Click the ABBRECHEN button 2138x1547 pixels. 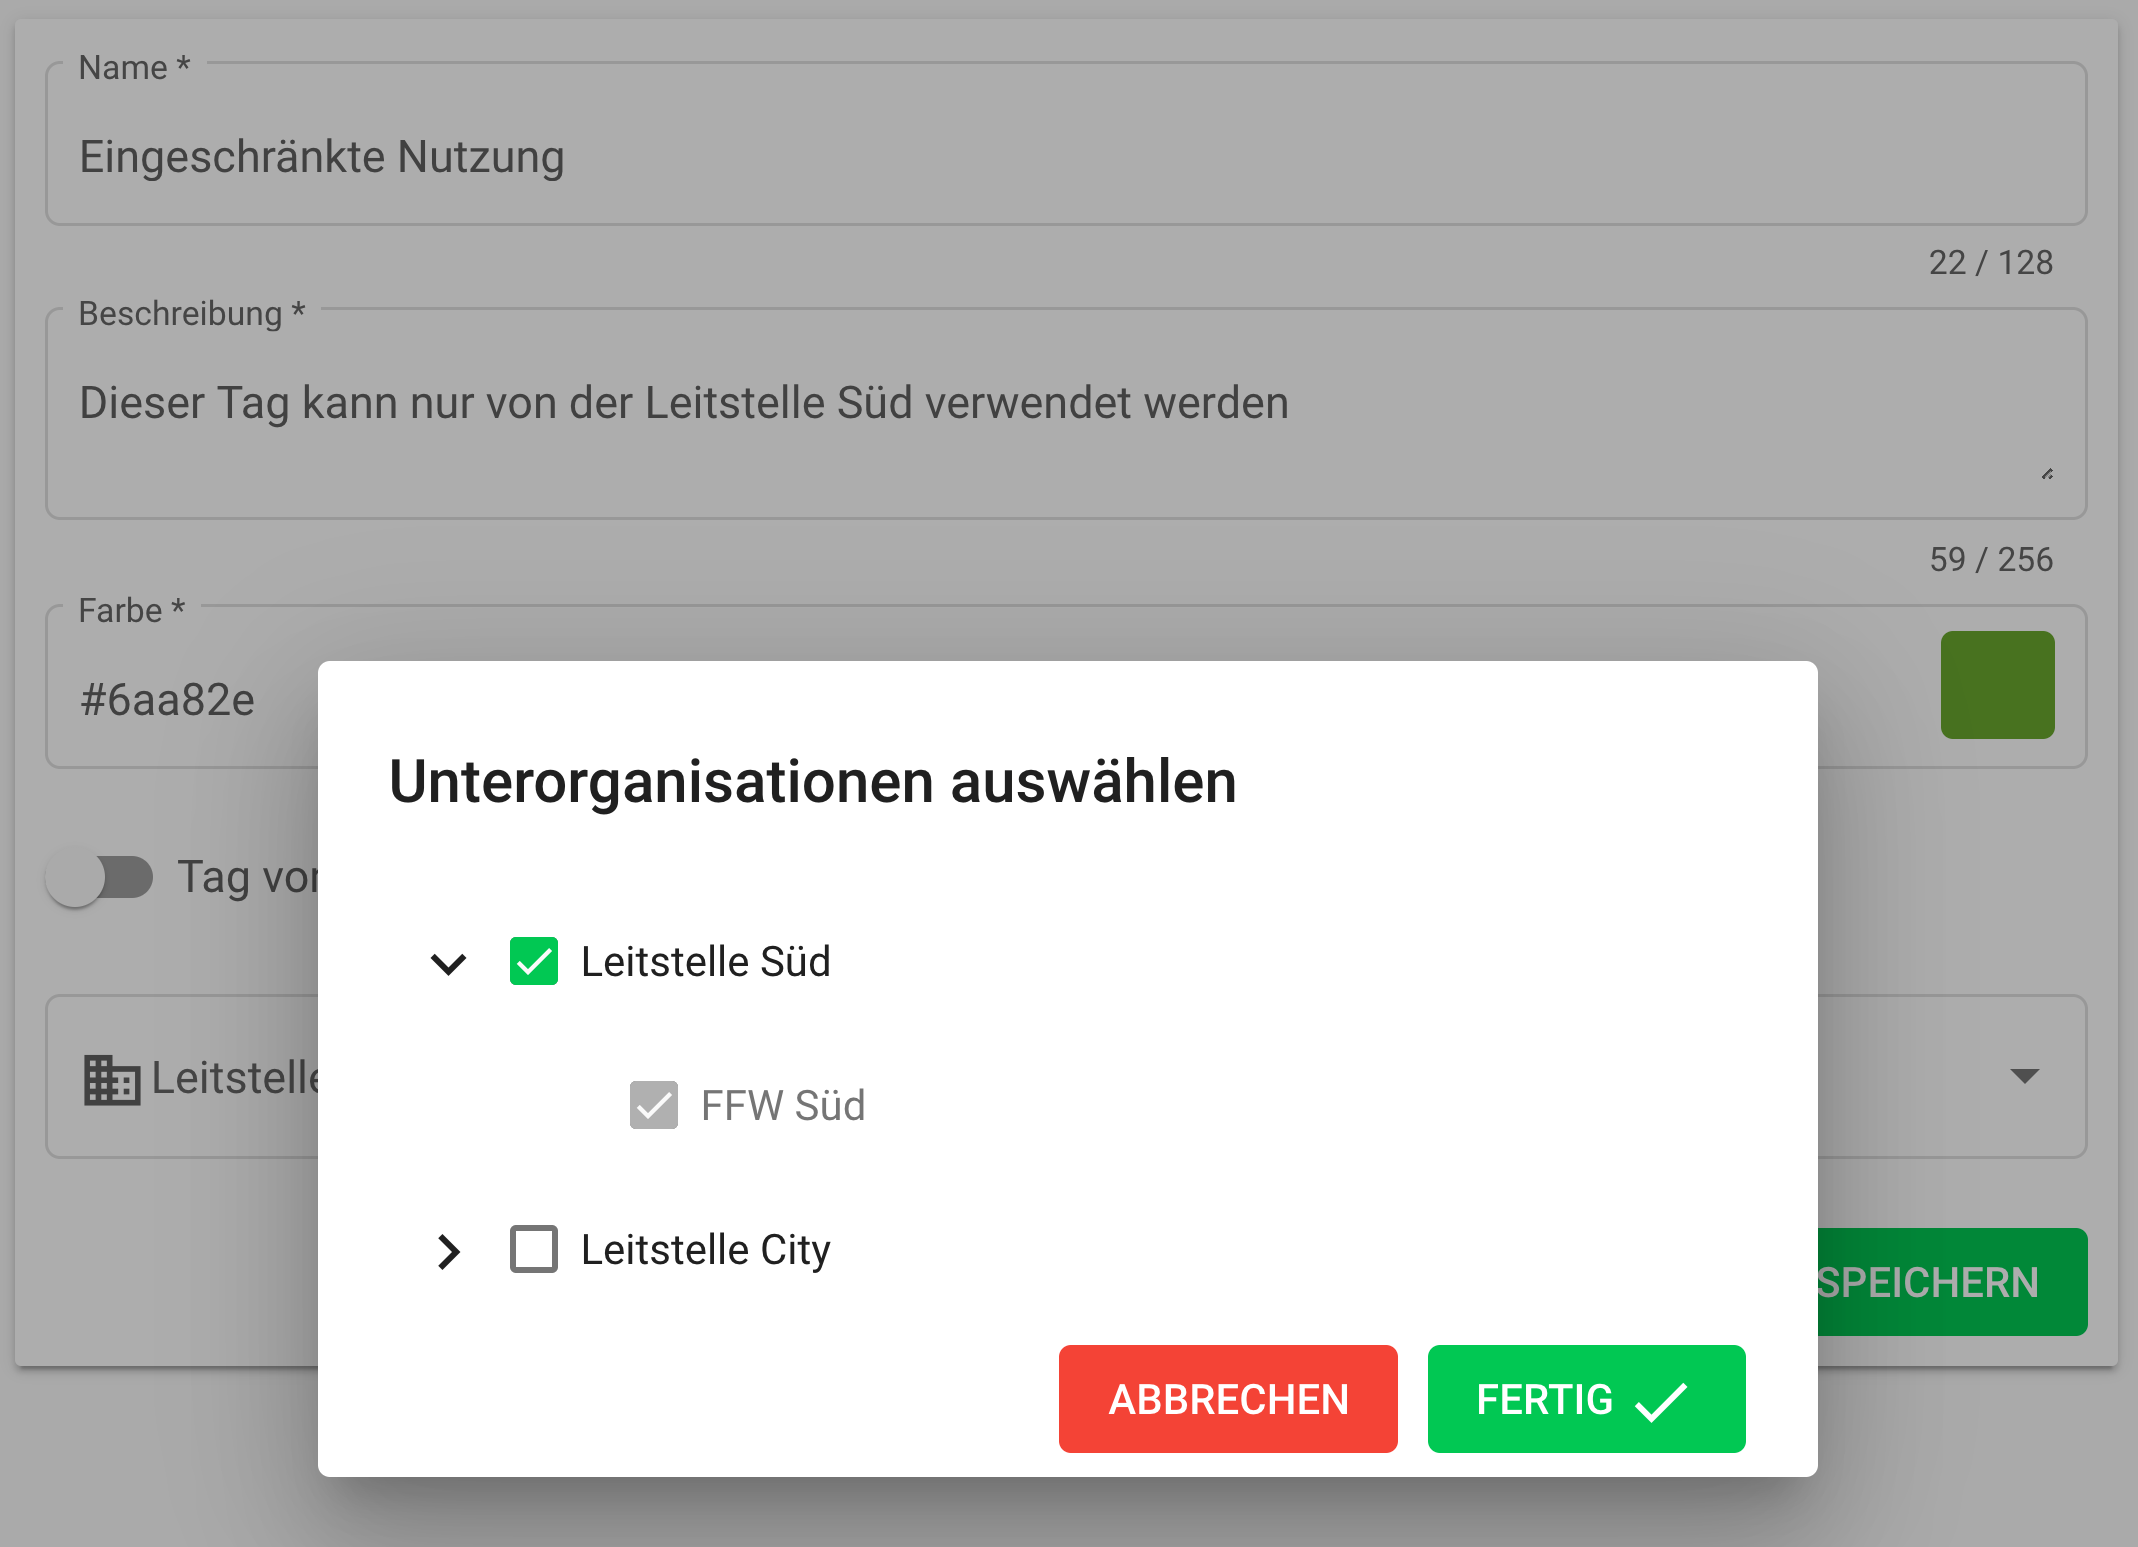point(1228,1399)
